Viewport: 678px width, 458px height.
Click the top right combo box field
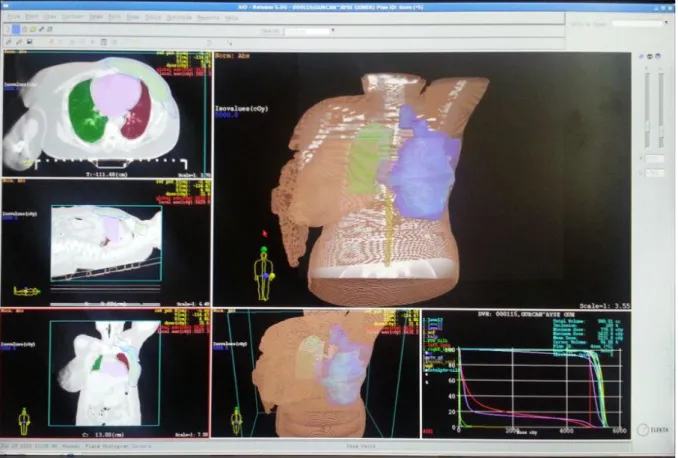[637, 23]
